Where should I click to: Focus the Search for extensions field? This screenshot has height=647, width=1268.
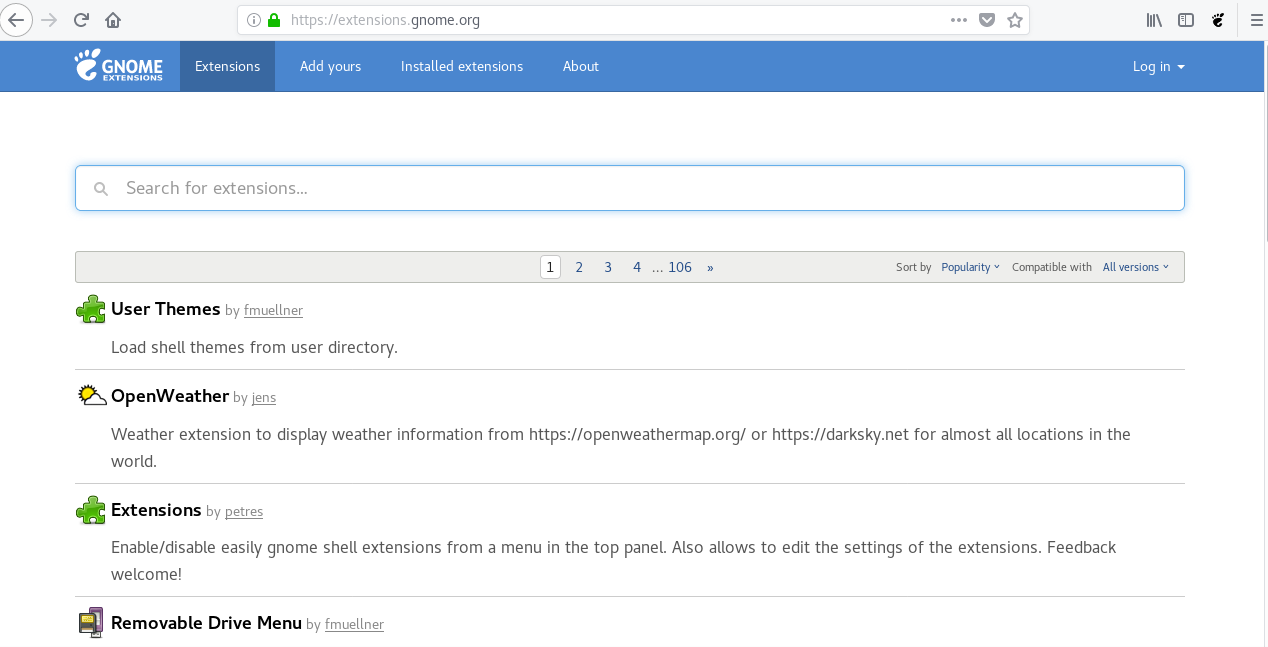coord(630,188)
